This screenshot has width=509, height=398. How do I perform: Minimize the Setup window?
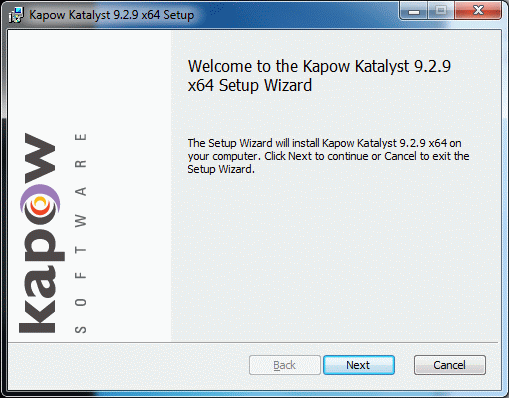pos(414,11)
